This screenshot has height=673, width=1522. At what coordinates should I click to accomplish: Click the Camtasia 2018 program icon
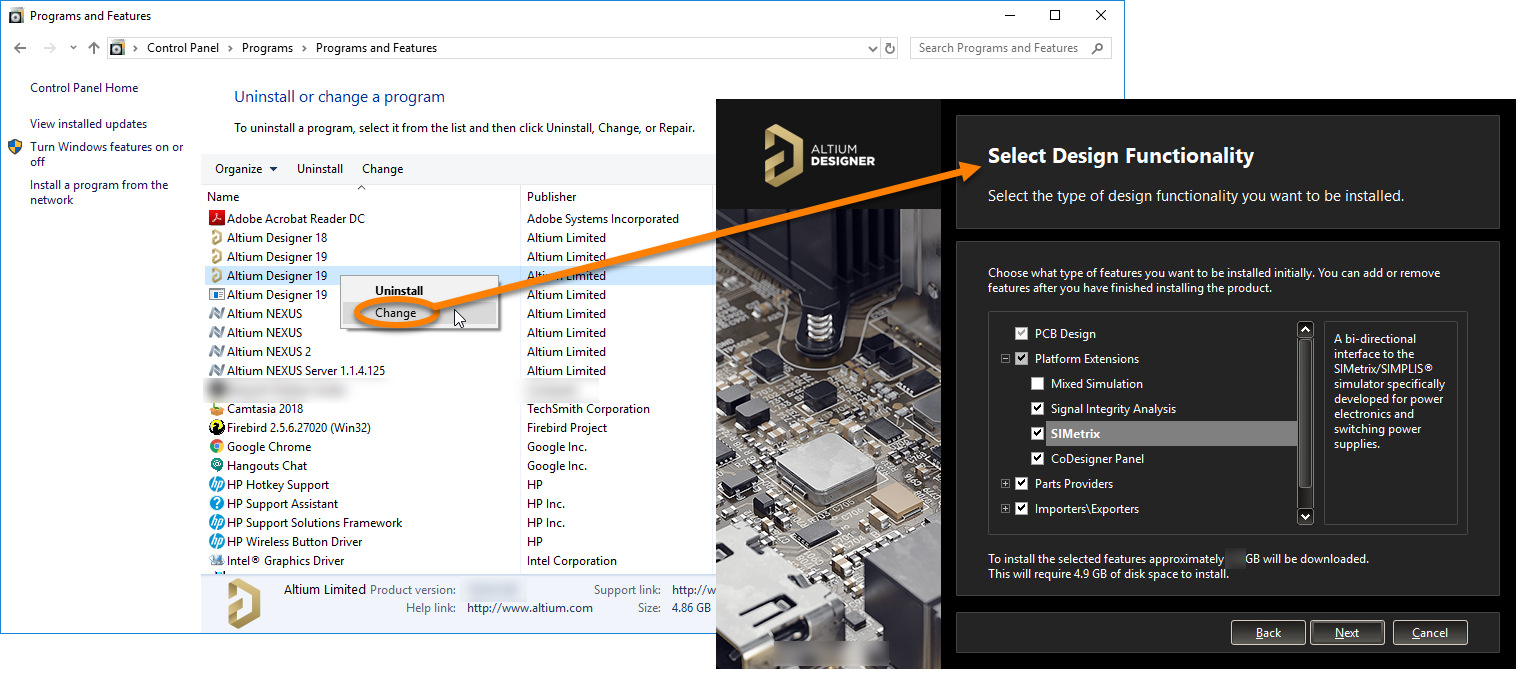[x=216, y=409]
